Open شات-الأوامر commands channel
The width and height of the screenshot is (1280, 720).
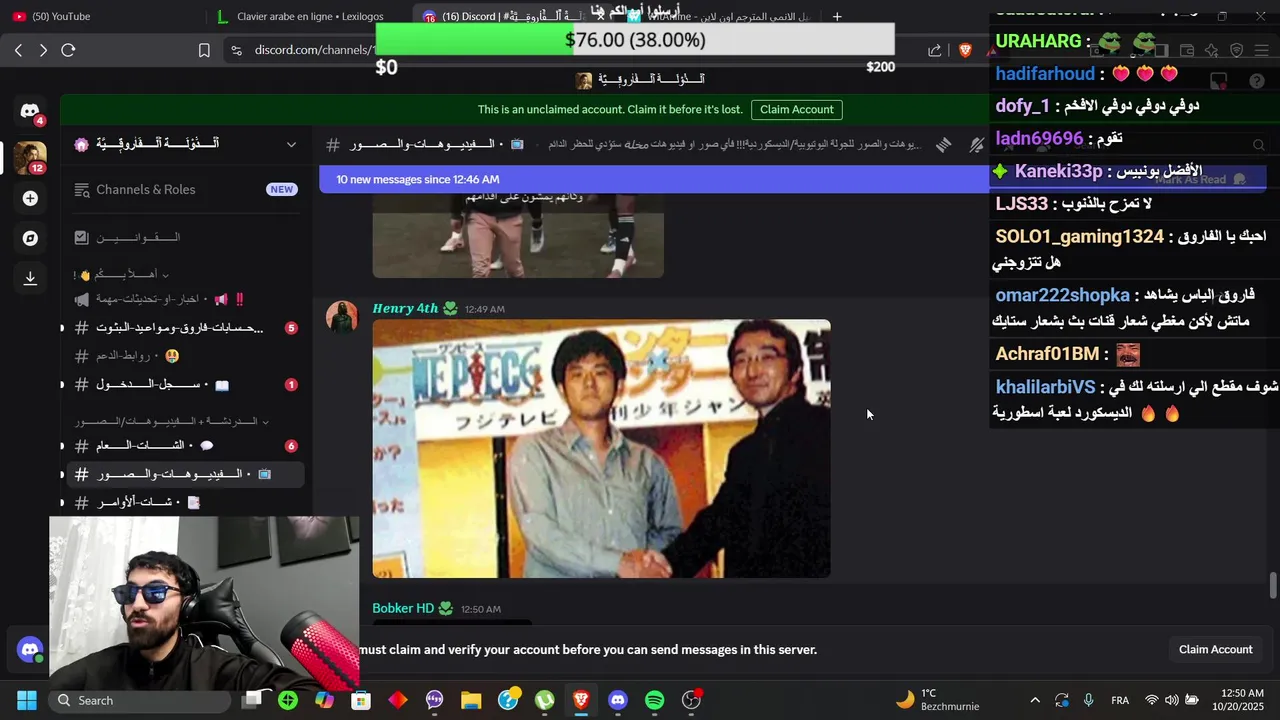click(184, 503)
